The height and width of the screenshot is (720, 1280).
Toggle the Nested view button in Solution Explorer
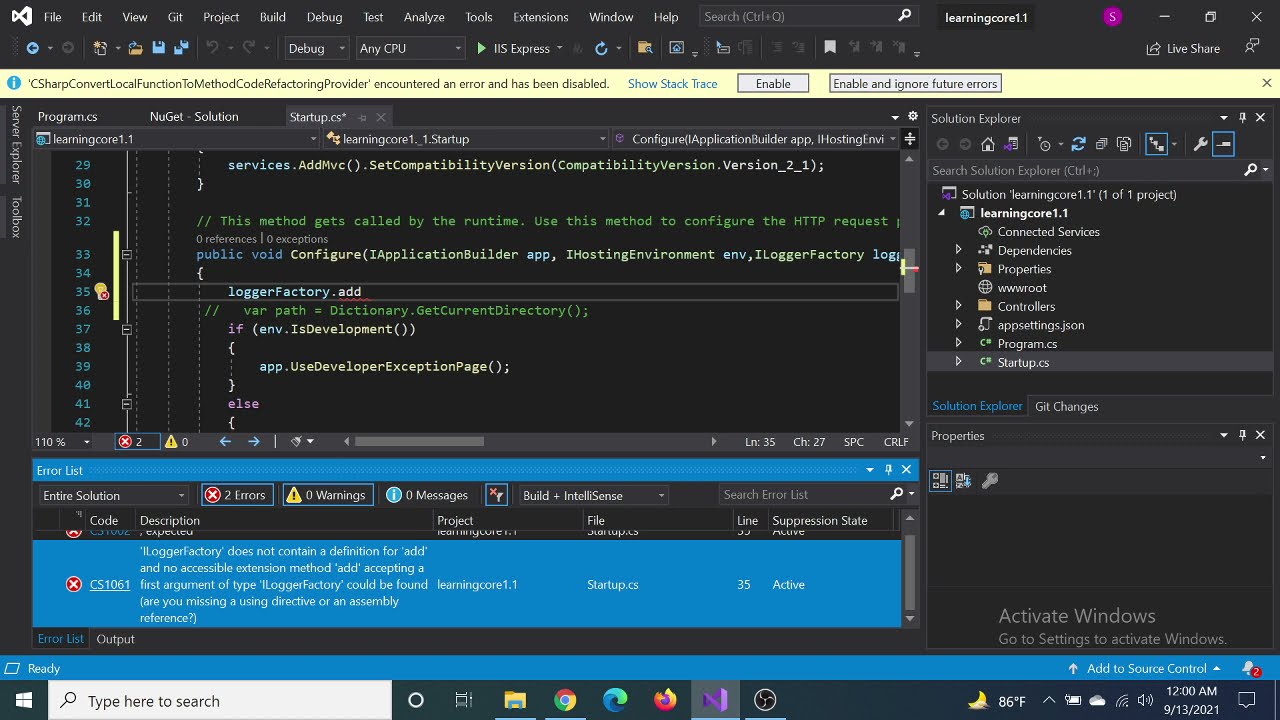coord(1157,144)
